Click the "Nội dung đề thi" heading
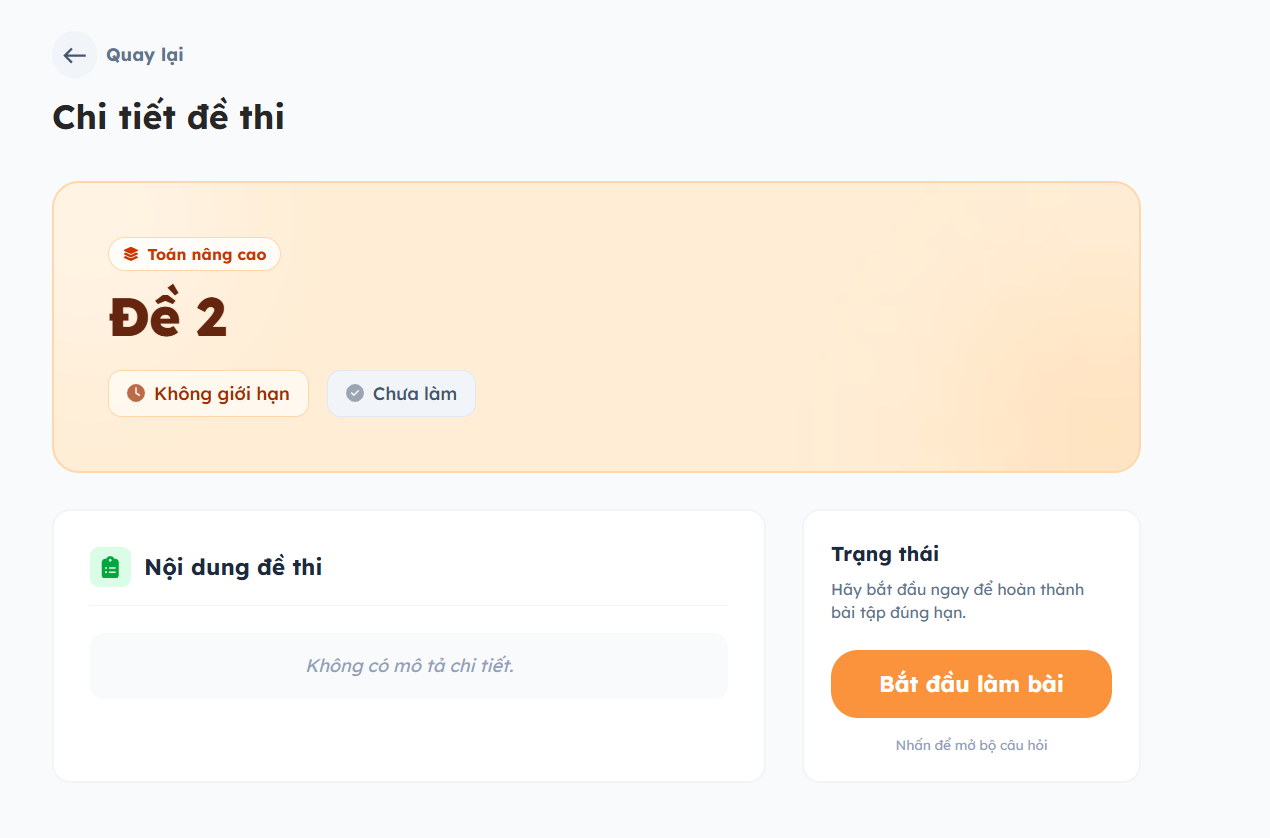1270x838 pixels. (x=233, y=567)
